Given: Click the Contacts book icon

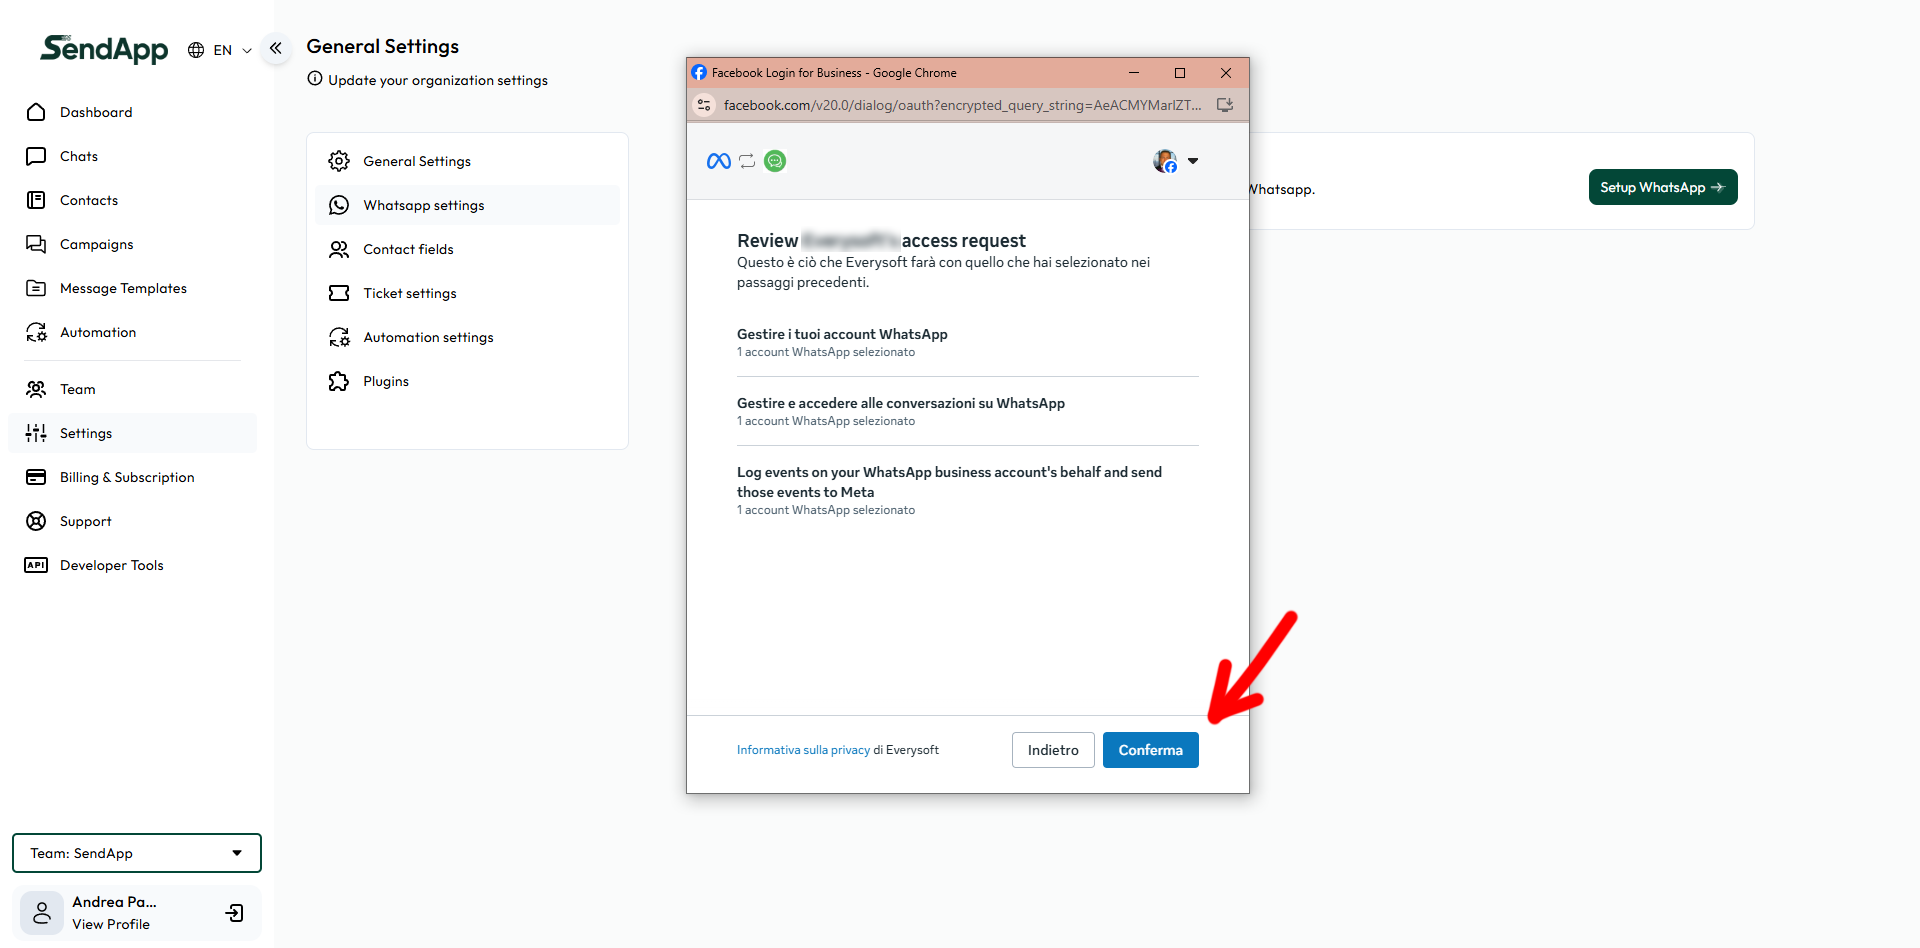Looking at the screenshot, I should (x=36, y=200).
